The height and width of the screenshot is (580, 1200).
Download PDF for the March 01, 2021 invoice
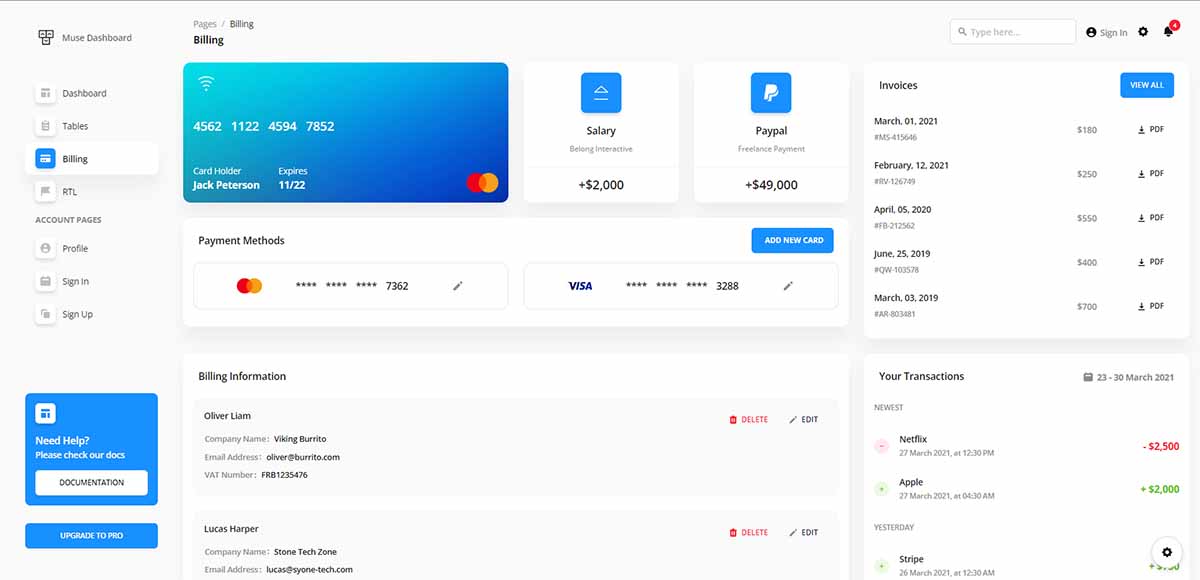1152,129
